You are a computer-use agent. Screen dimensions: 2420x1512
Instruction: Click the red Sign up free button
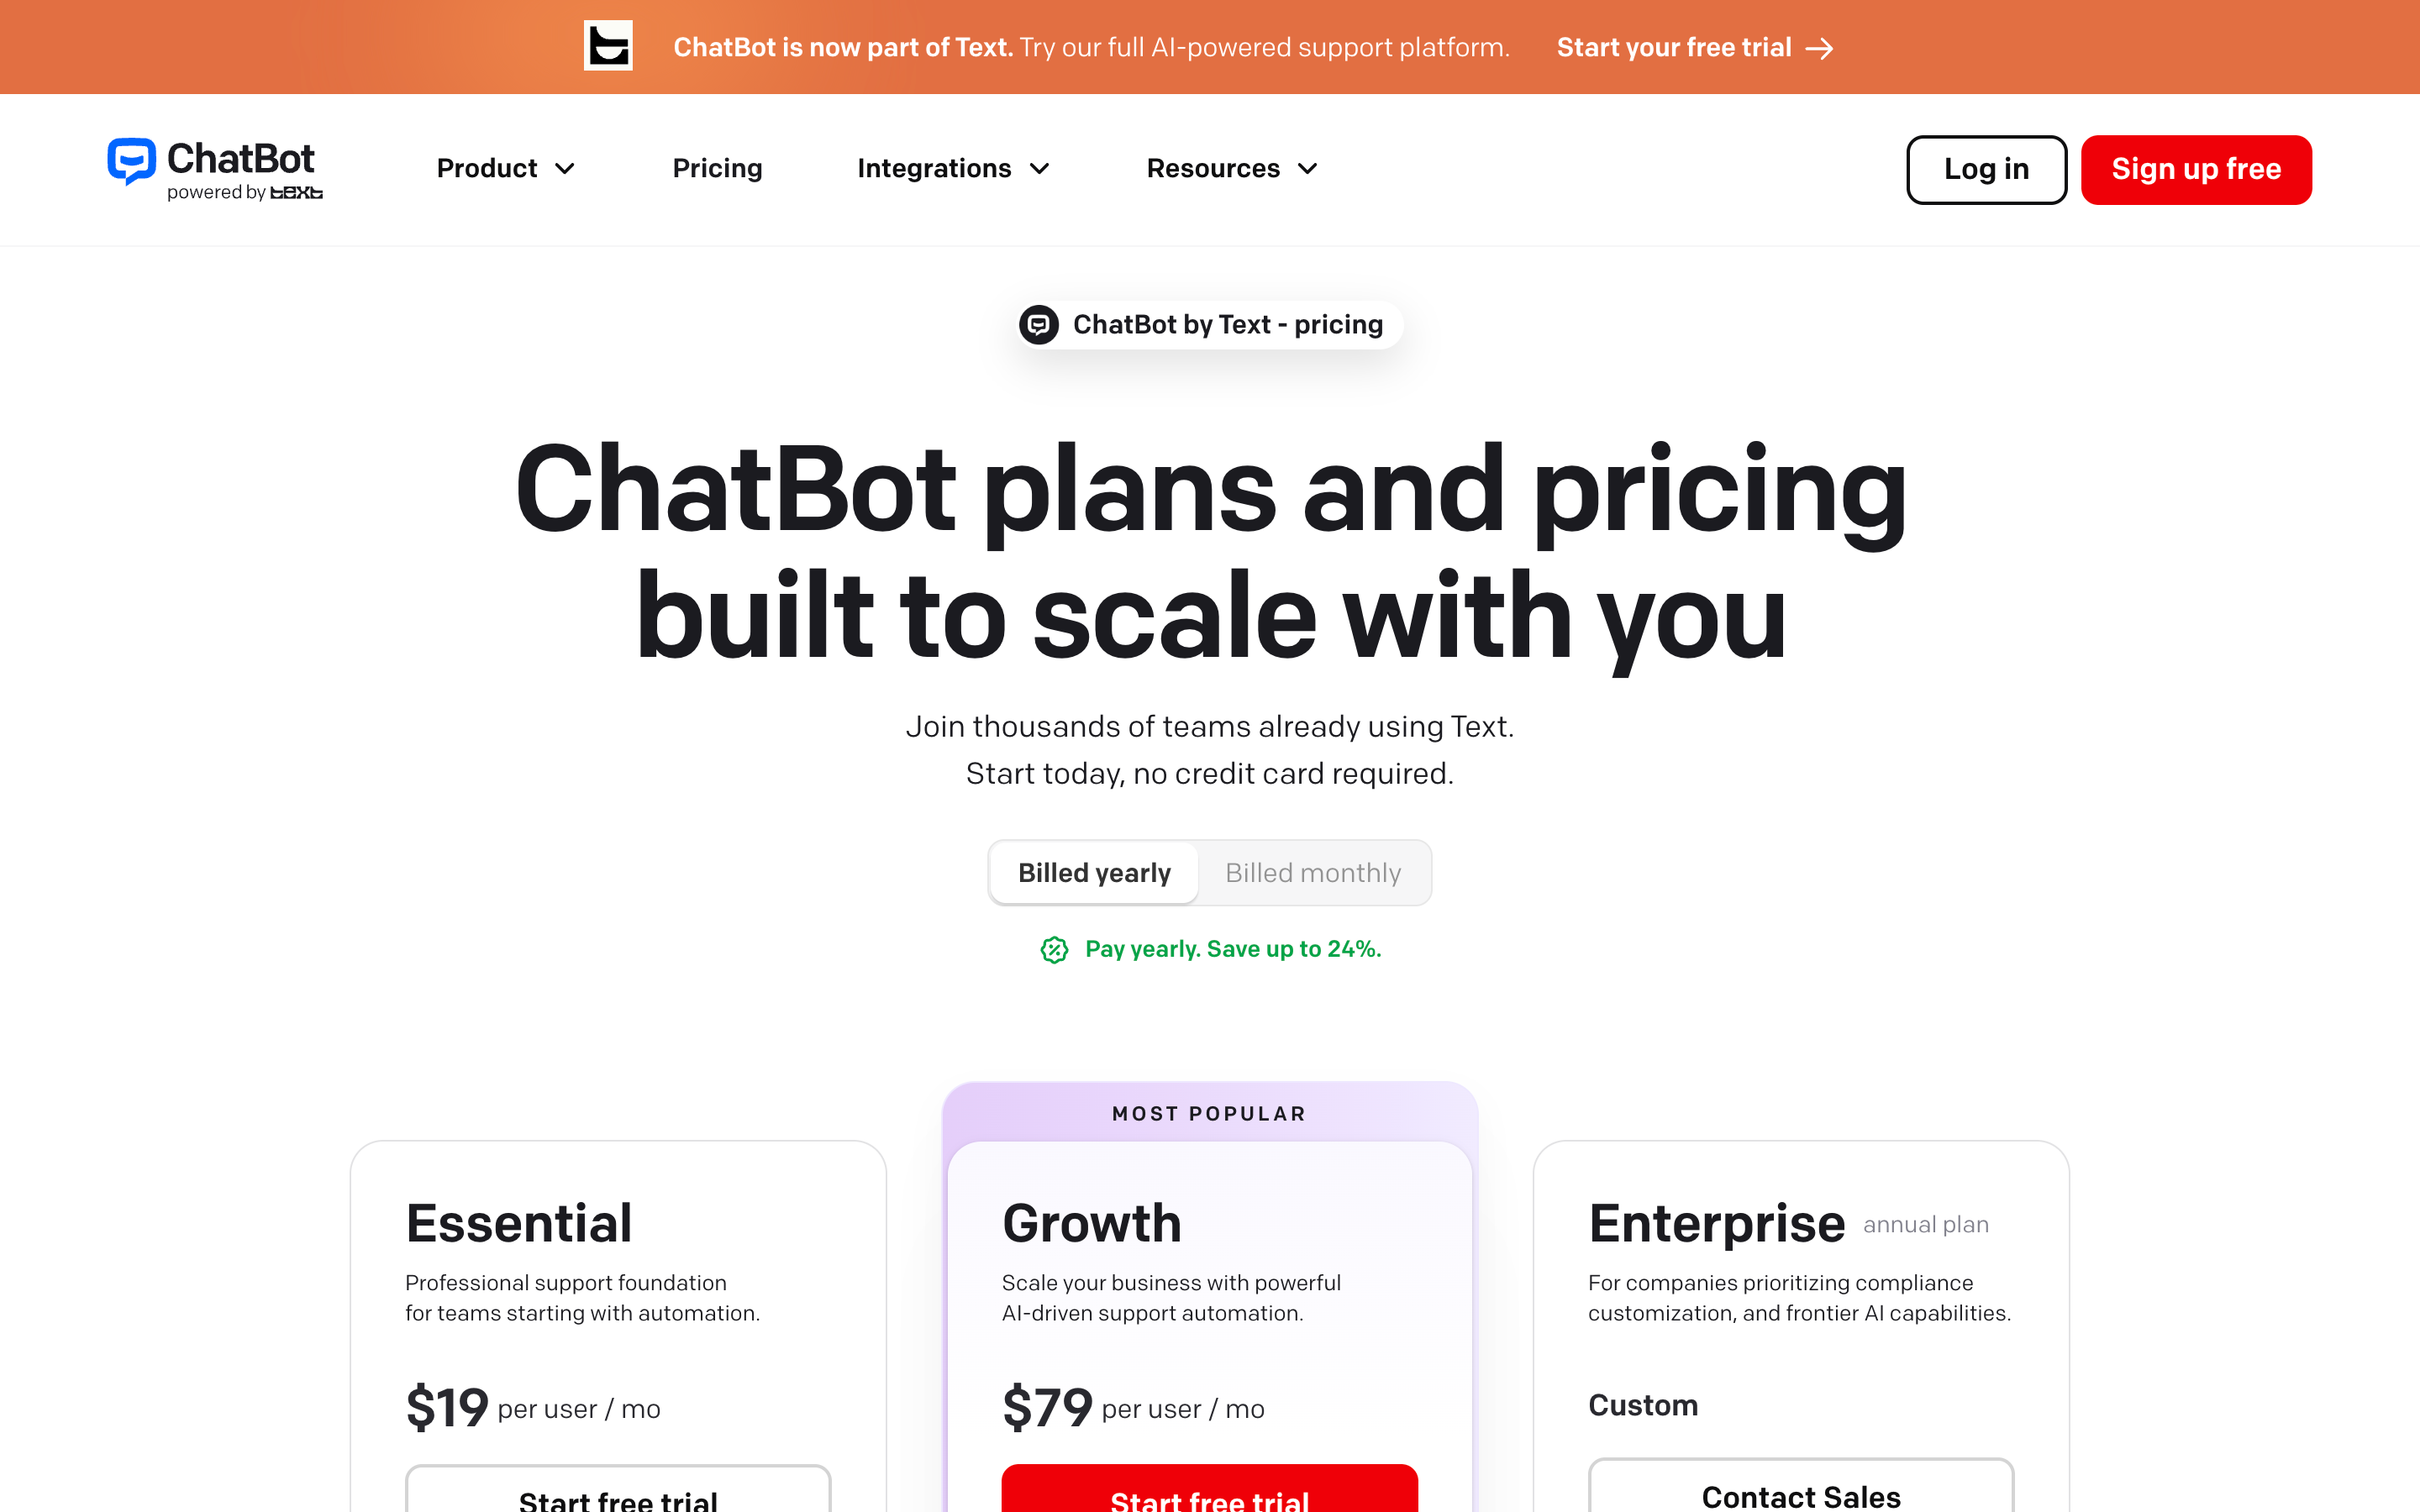click(x=2196, y=169)
